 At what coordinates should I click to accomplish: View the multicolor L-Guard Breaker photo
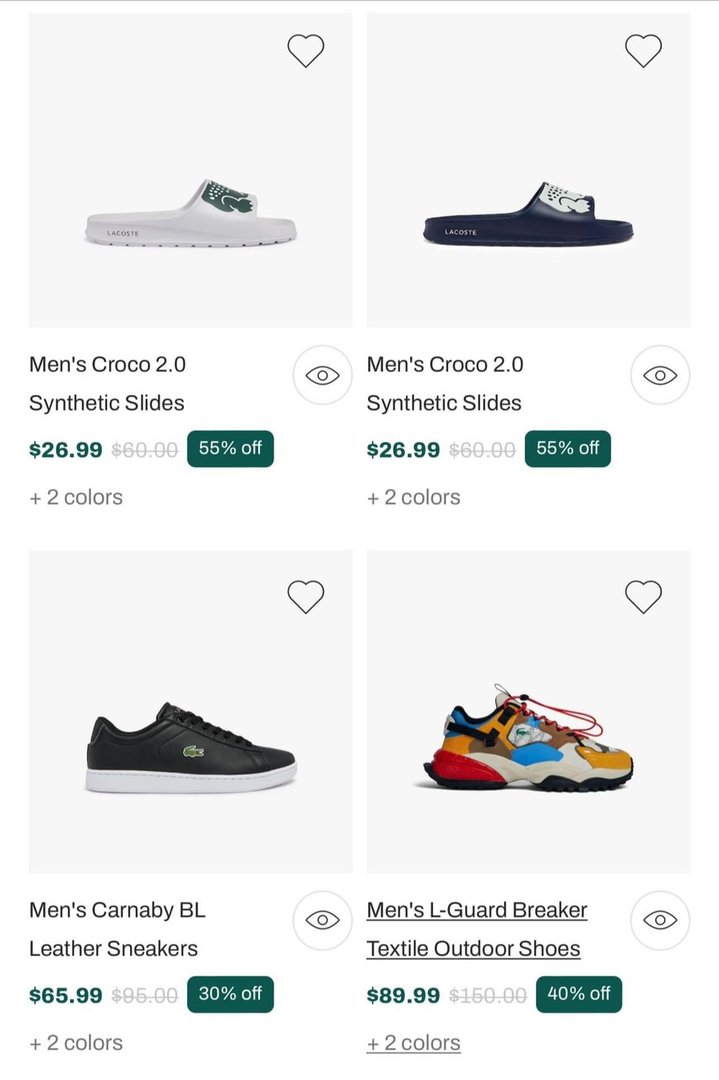(x=528, y=740)
